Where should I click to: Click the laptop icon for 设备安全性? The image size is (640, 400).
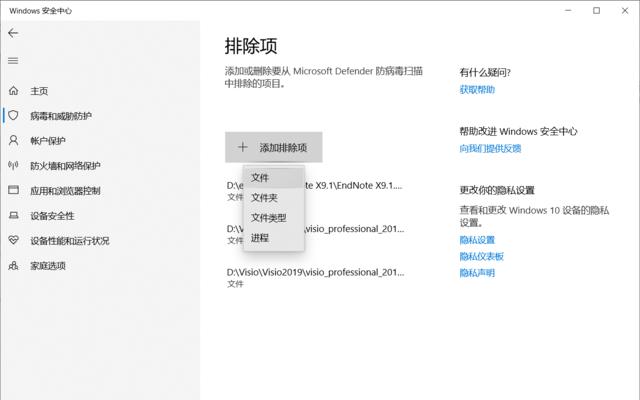13,215
